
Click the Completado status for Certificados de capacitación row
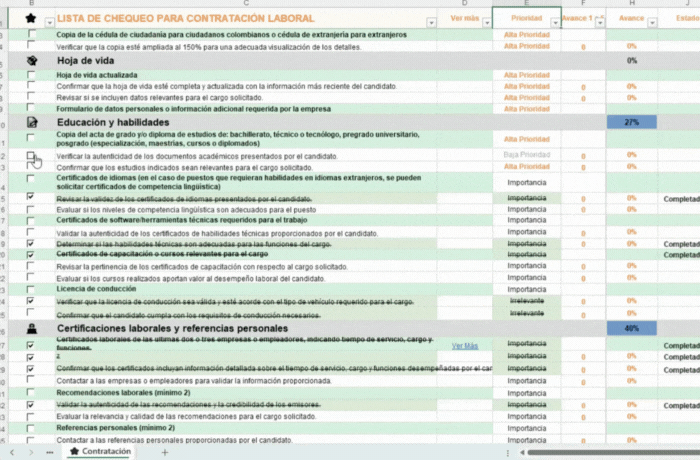(681, 255)
